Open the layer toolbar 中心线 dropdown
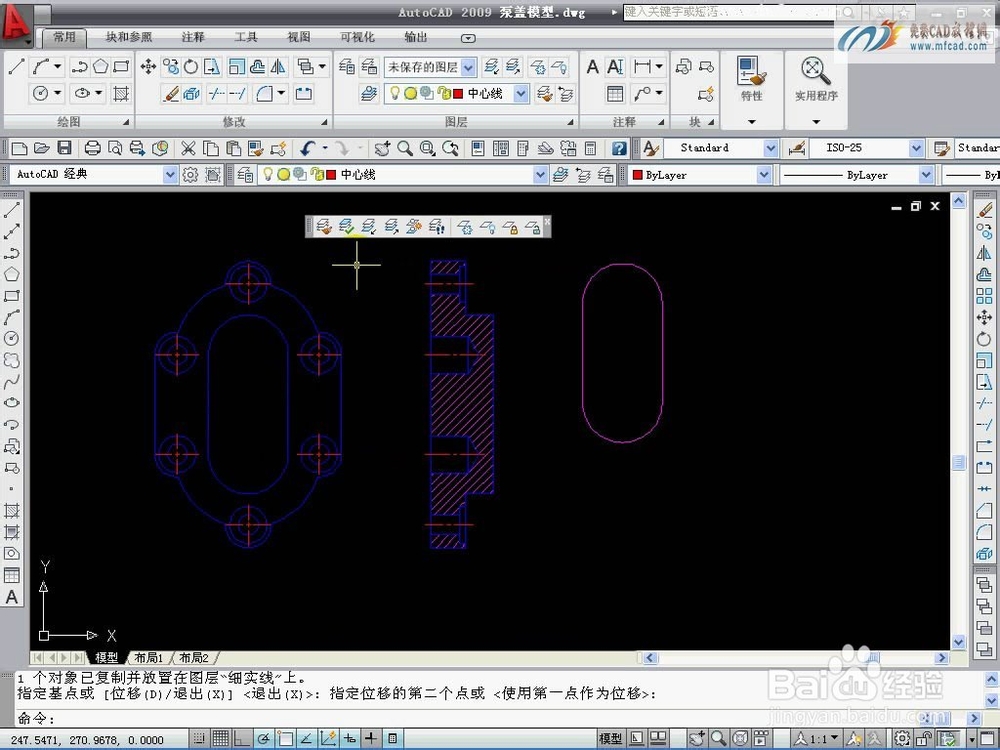 pyautogui.click(x=540, y=175)
